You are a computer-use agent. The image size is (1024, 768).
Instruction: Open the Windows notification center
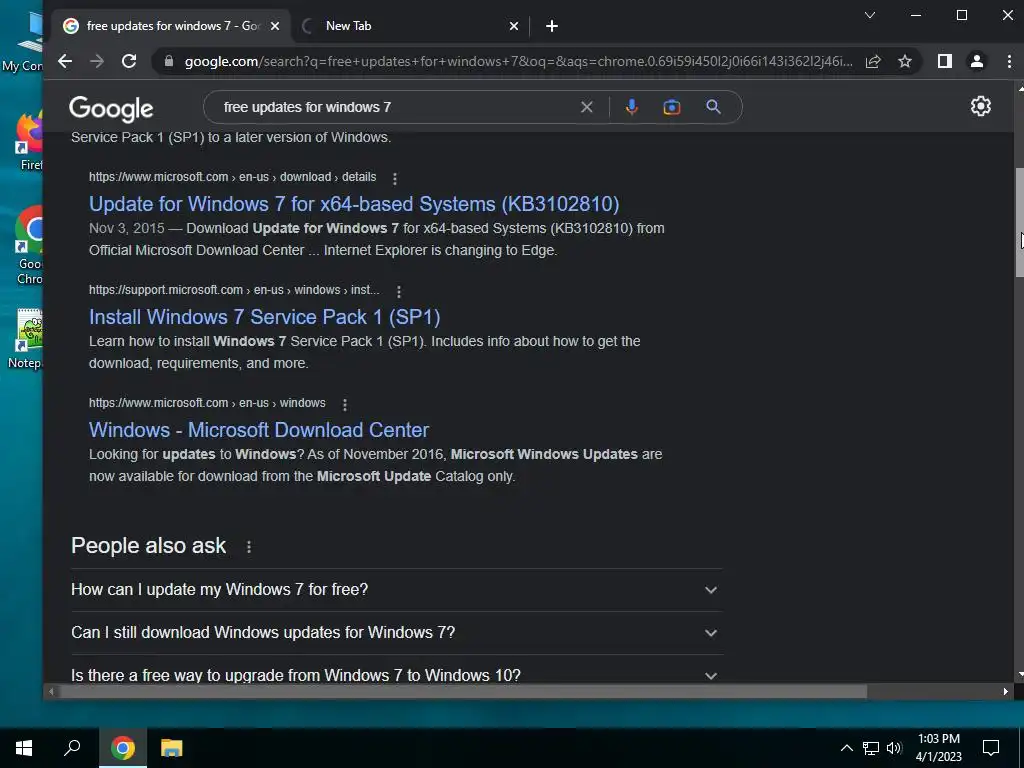pyautogui.click(x=991, y=748)
